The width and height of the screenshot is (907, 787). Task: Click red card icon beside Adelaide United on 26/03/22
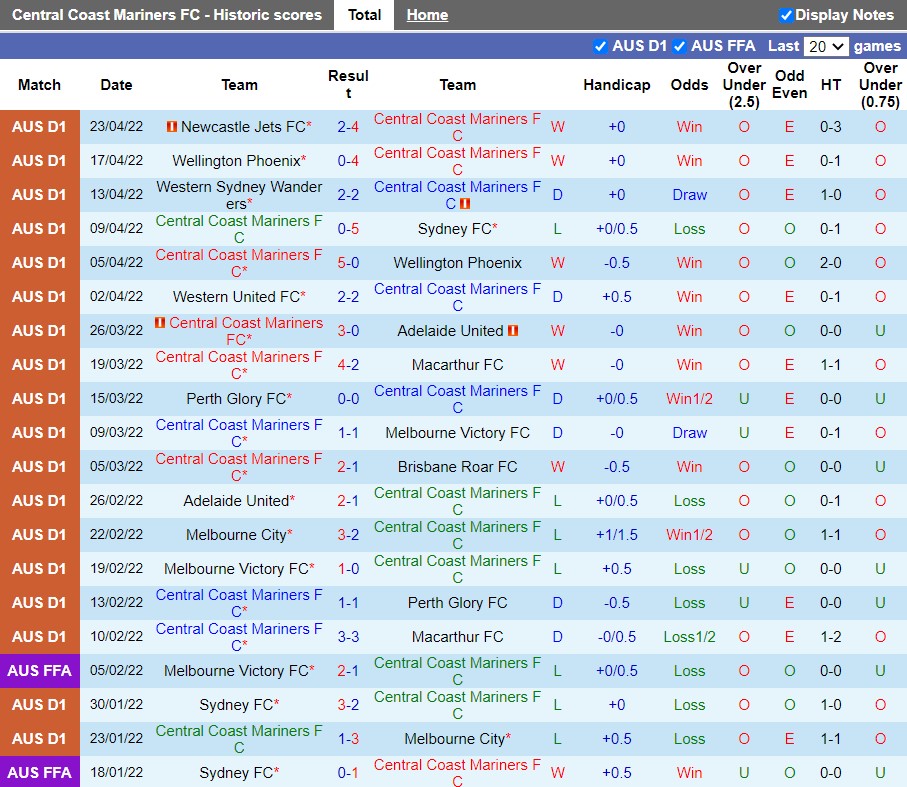tap(513, 331)
